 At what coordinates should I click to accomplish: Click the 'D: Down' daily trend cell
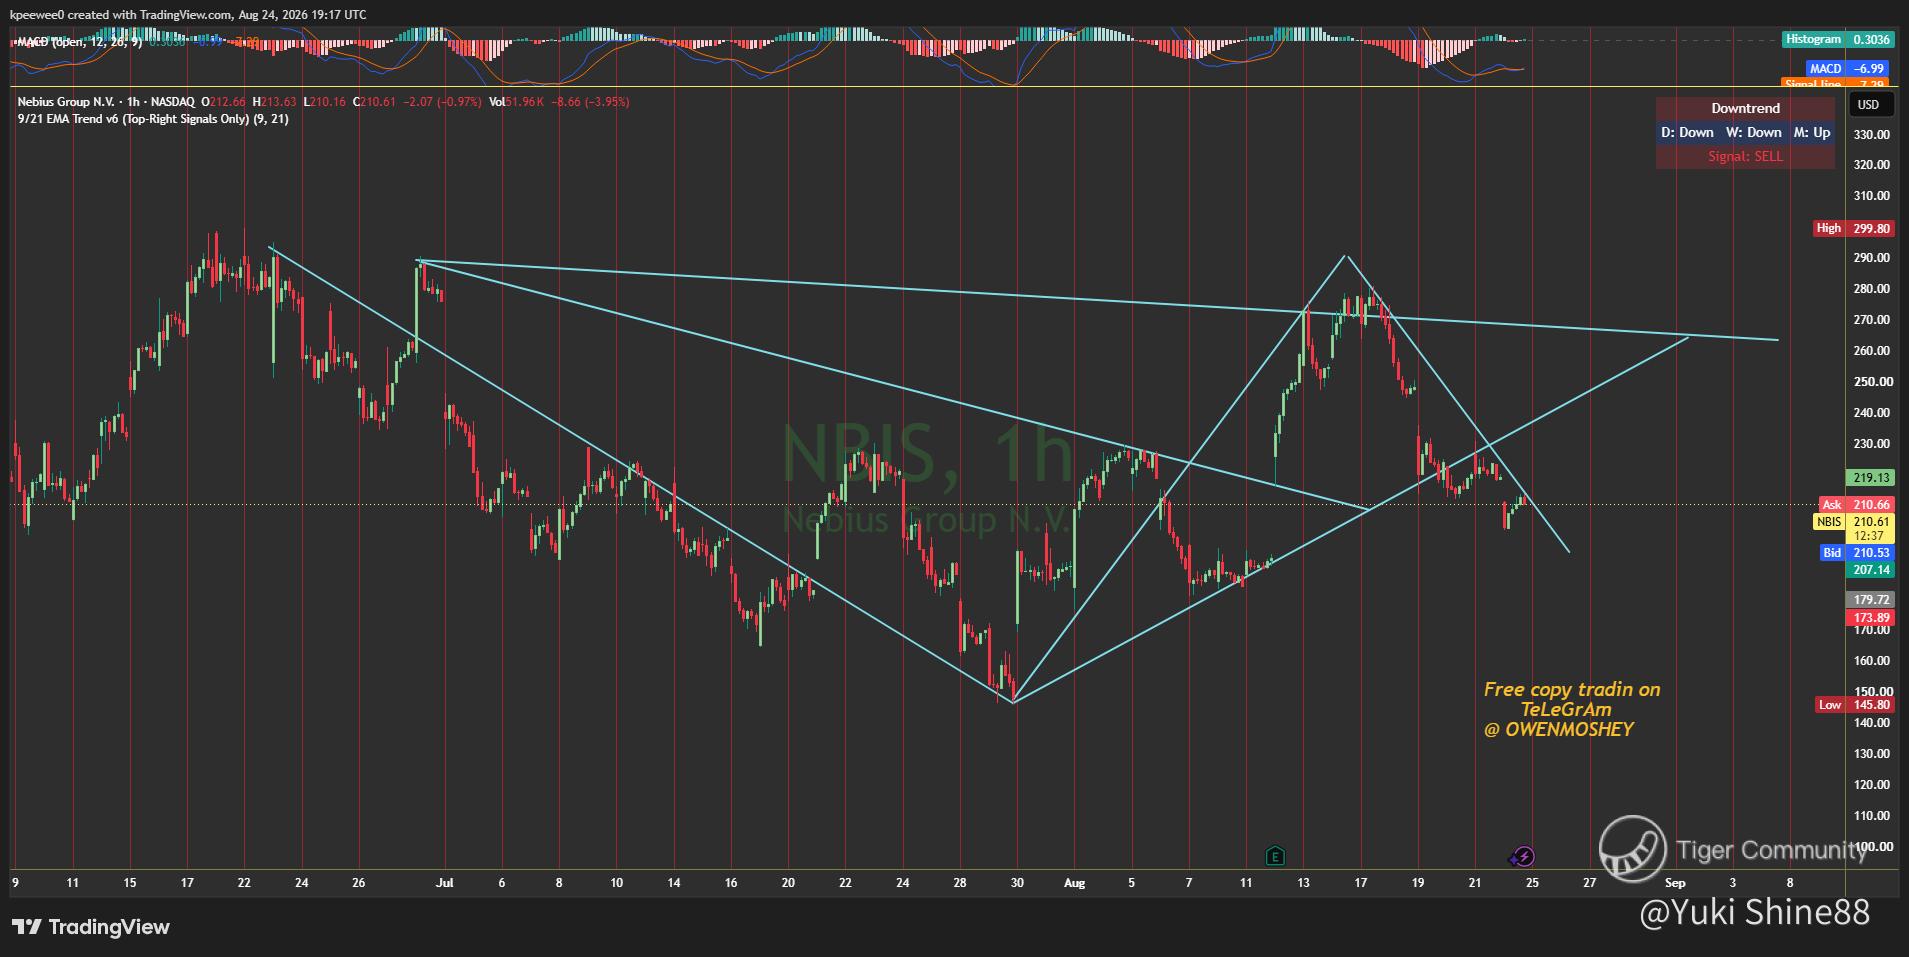point(1687,132)
